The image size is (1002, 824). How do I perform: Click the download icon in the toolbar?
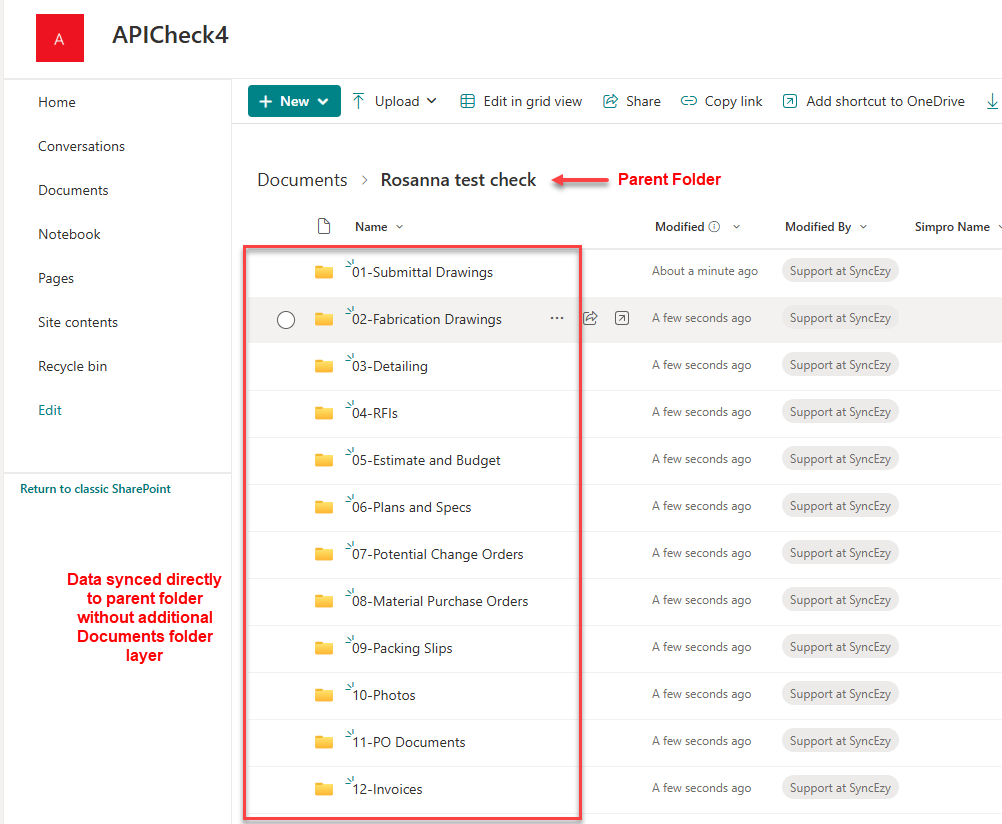[992, 101]
